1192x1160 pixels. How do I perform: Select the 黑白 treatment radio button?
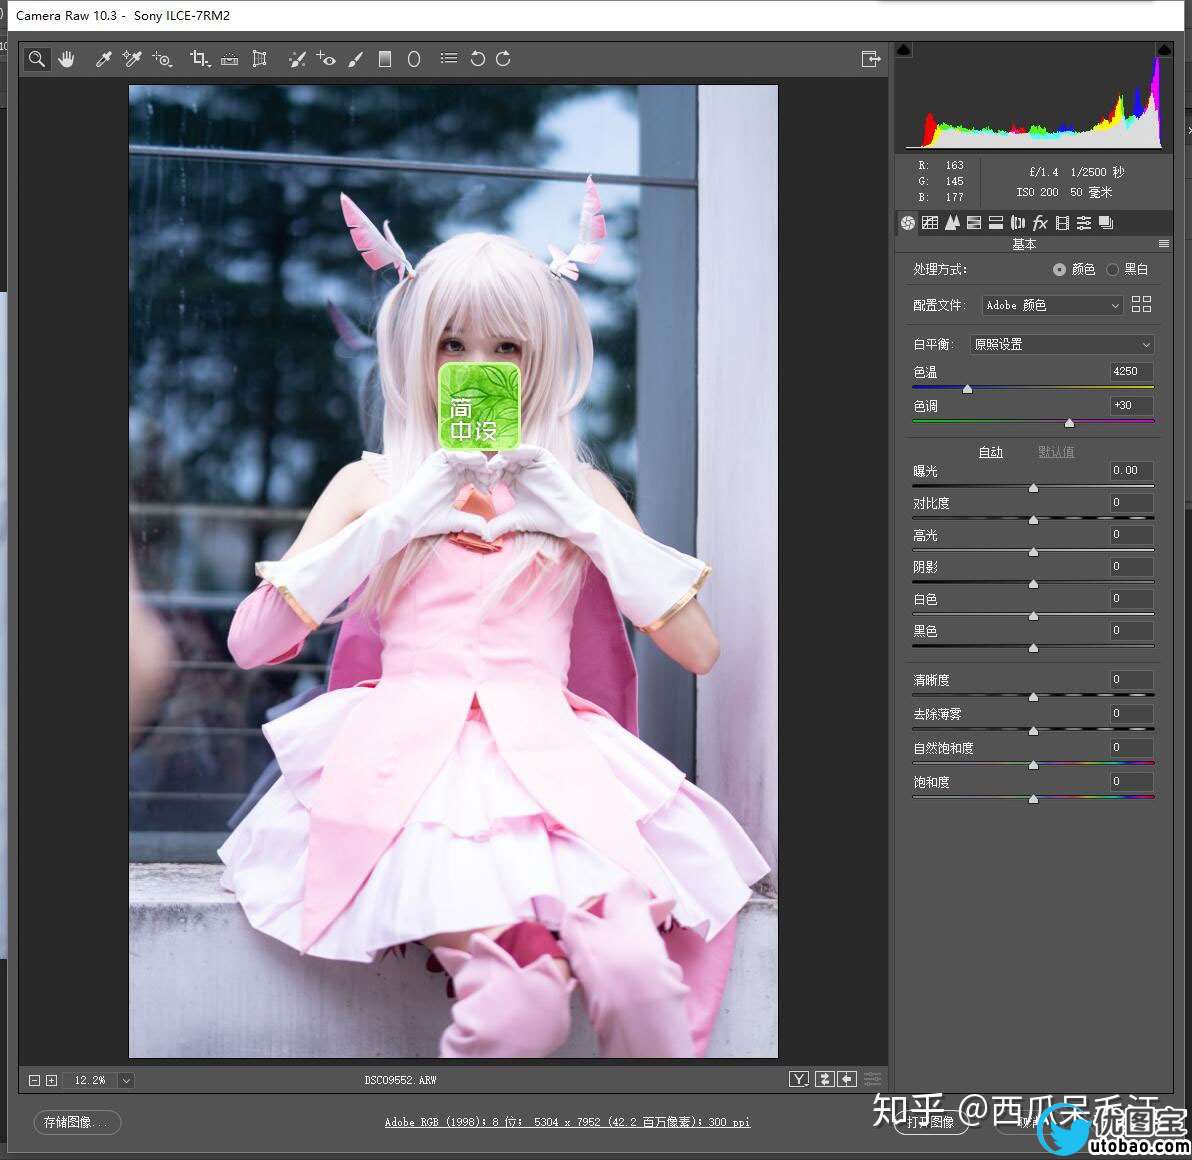(1113, 270)
